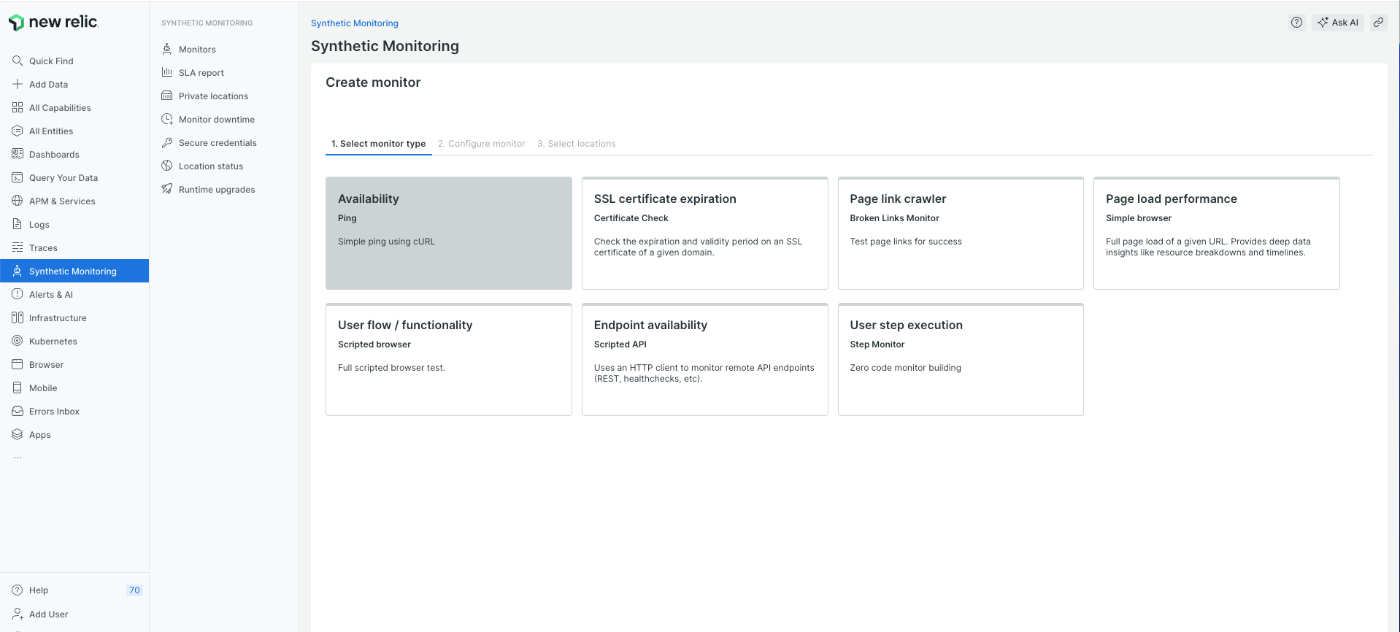Click 'Full scripted browser test.' text
This screenshot has width=1400, height=632.
click(391, 367)
